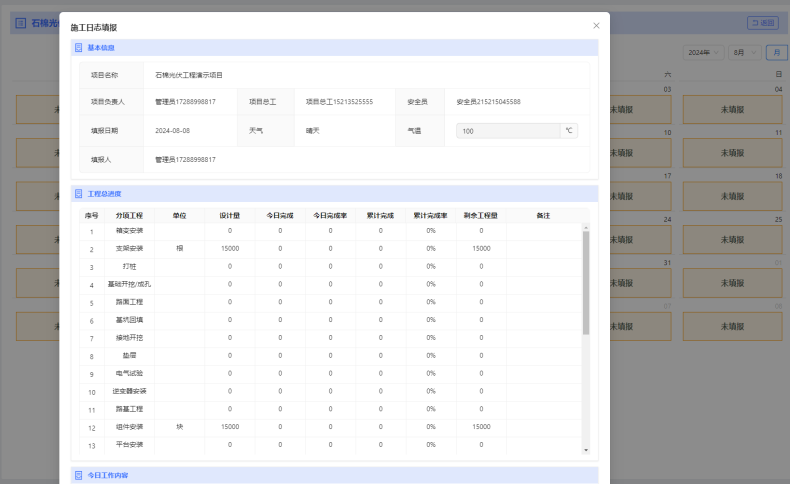Click the 项目名称 field label
This screenshot has width=790, height=484.
[x=104, y=75]
